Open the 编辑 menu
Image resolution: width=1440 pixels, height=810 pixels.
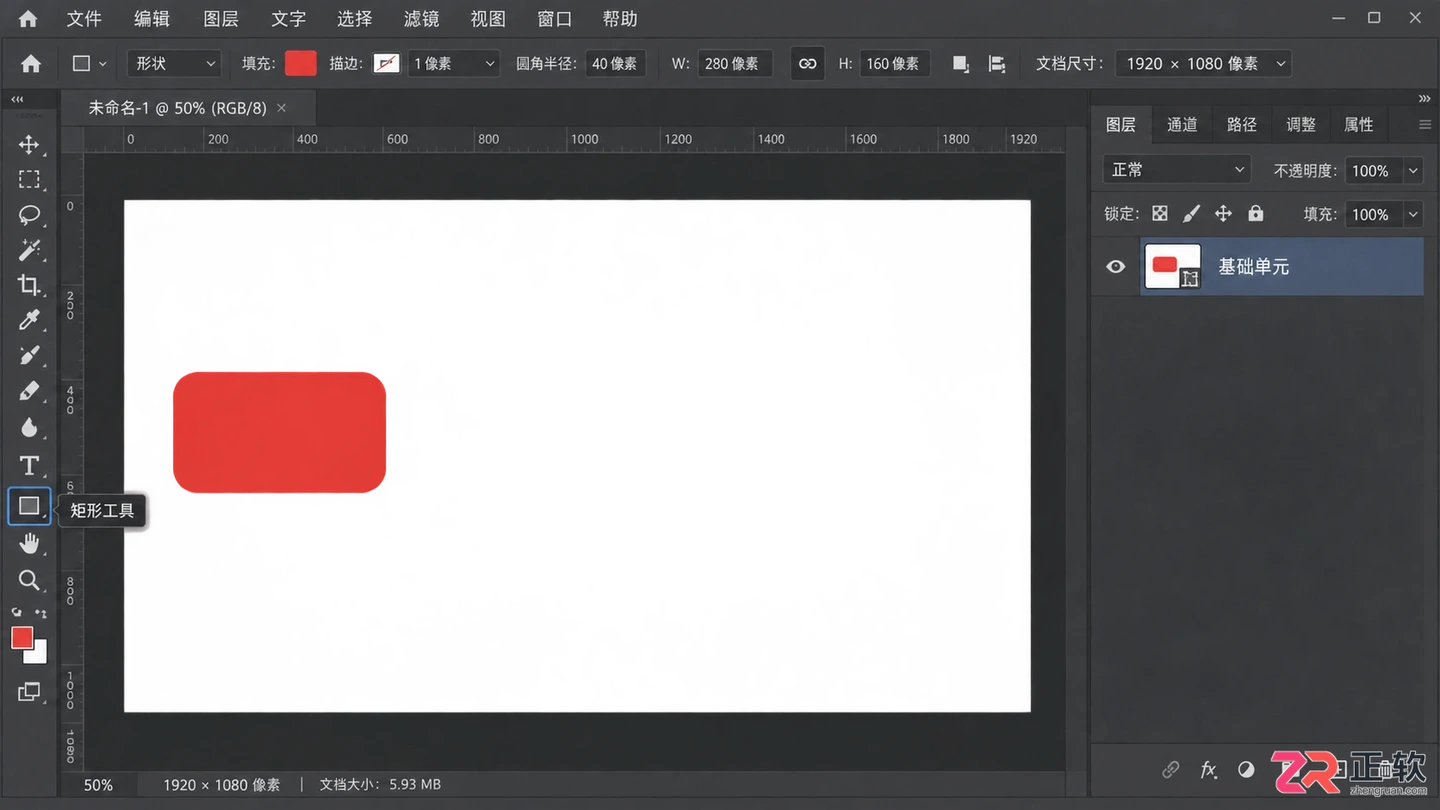[x=152, y=19]
